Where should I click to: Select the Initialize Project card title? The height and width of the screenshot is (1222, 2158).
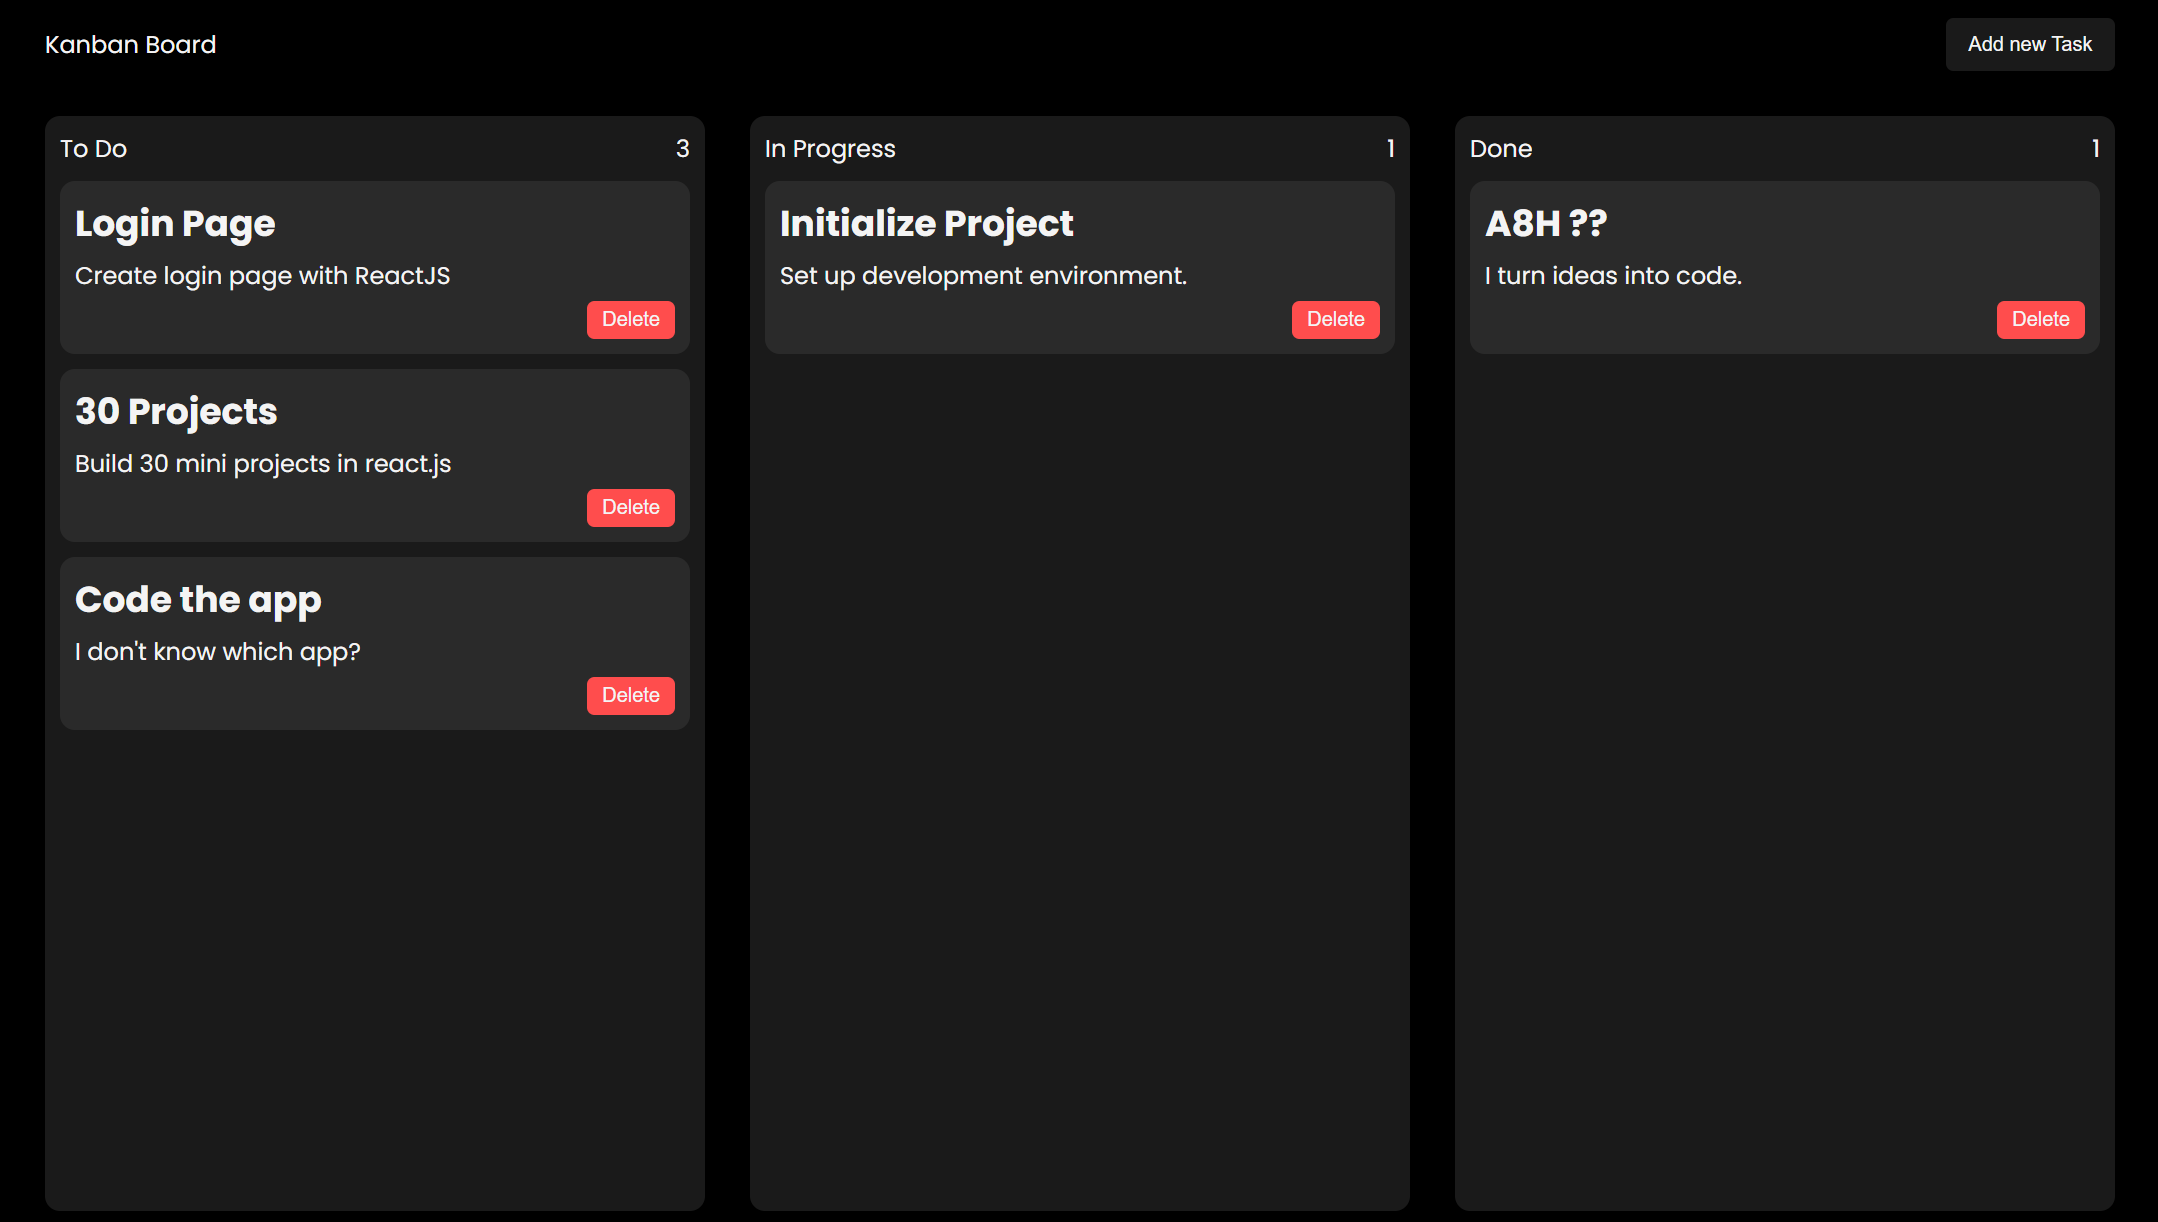tap(926, 224)
